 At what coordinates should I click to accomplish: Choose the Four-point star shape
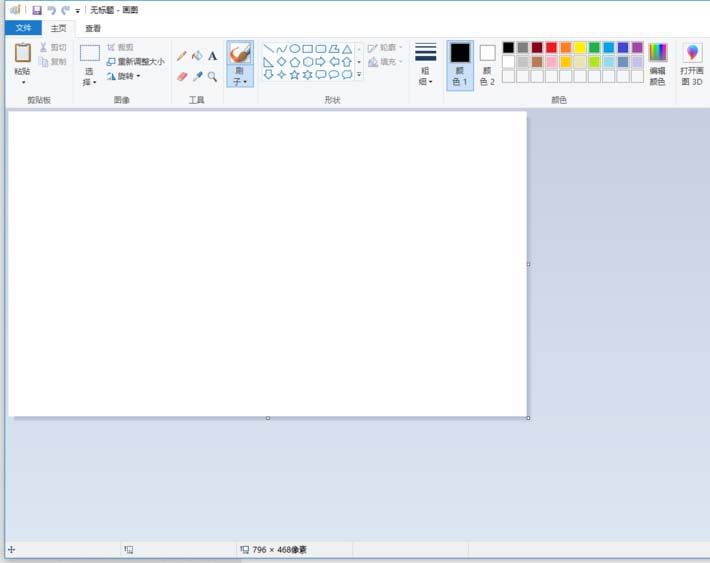click(282, 75)
